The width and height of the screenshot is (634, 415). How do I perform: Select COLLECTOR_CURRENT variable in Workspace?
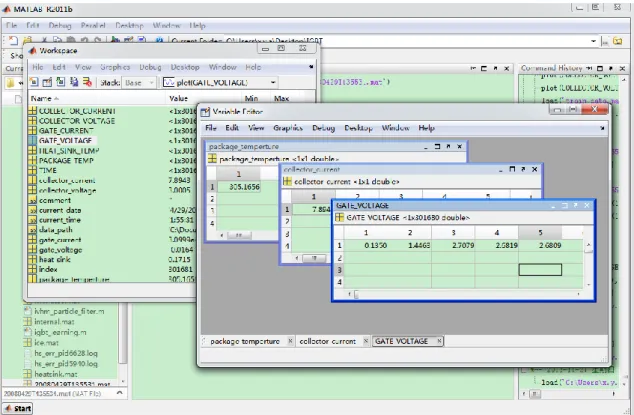pos(77,111)
